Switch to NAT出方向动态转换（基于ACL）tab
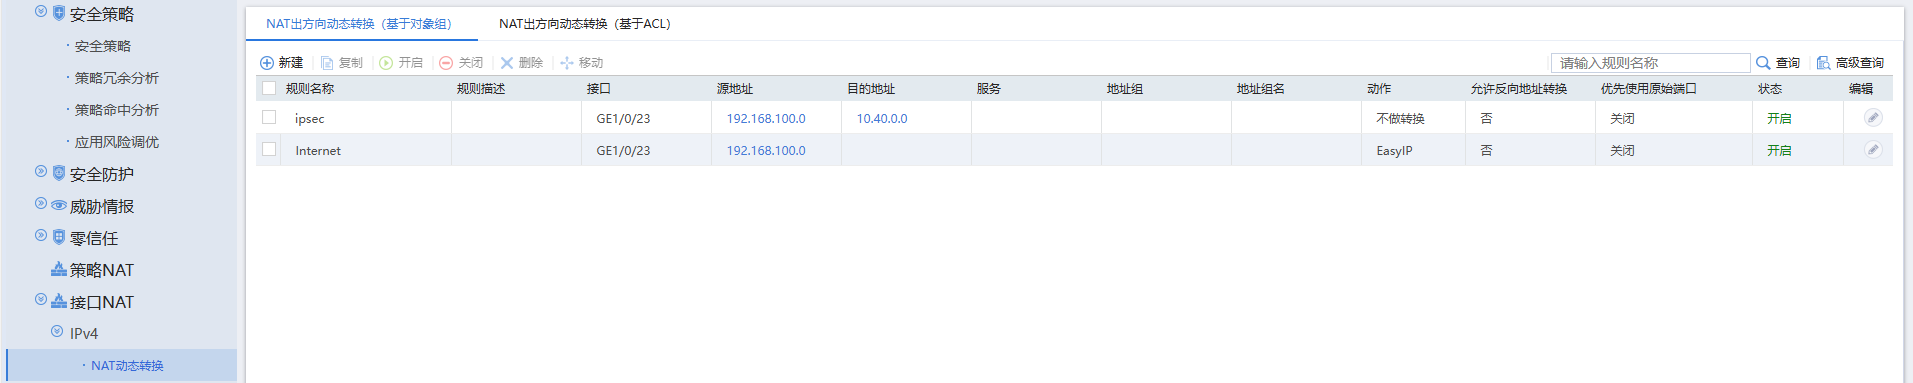This screenshot has height=383, width=1913. tap(585, 24)
